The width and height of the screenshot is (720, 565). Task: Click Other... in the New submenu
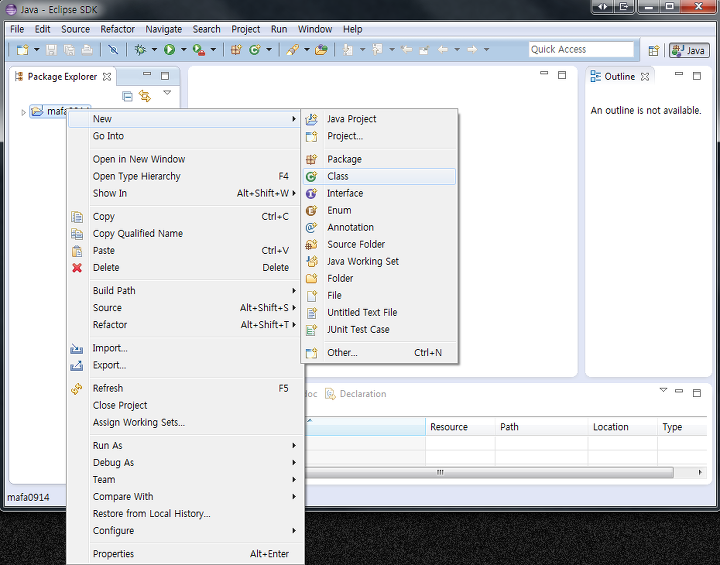pos(380,353)
